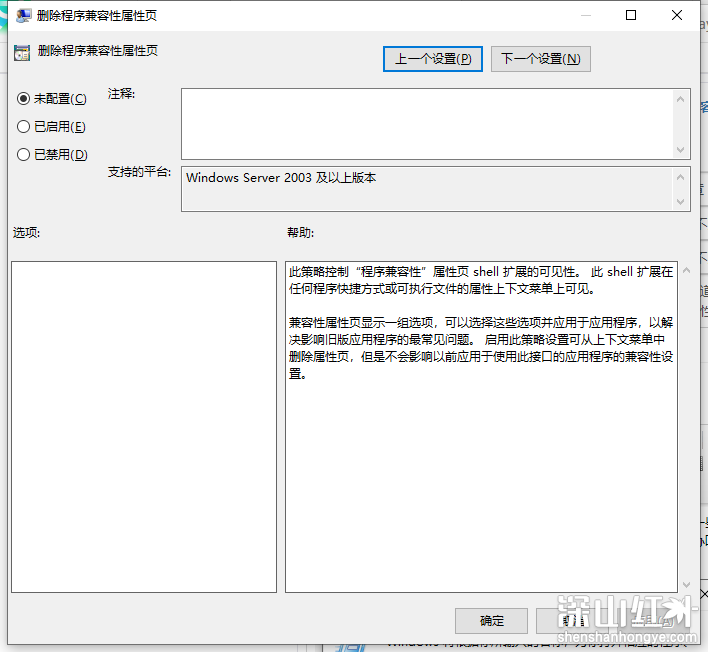Click the up arrow of the 帮助 scrollbar
The height and width of the screenshot is (652, 708).
(684, 272)
